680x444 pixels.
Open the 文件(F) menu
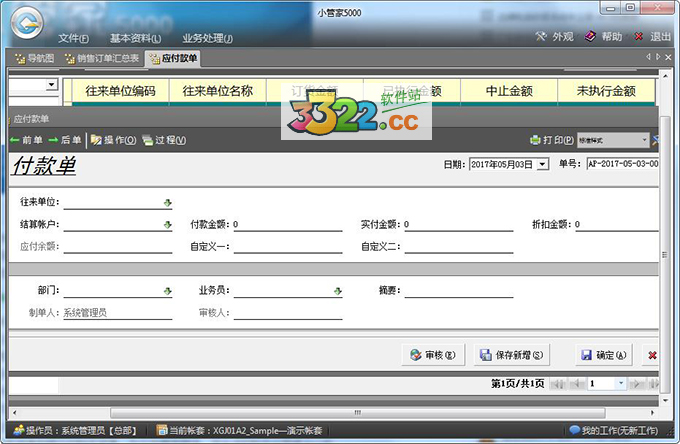tap(74, 39)
